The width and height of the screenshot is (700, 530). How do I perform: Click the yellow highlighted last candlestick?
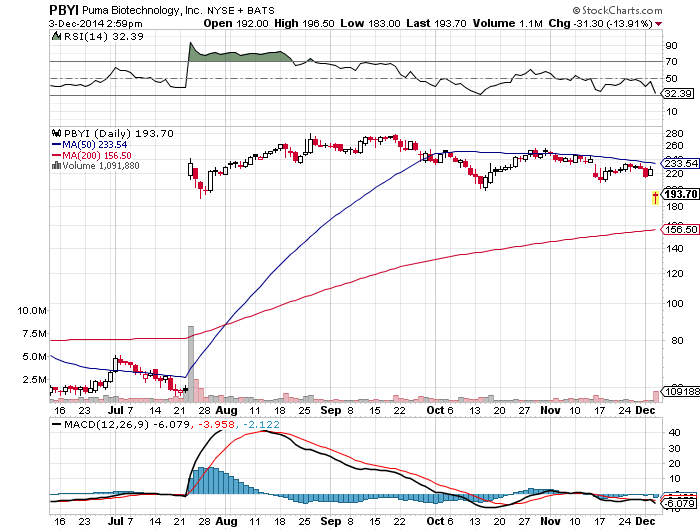(x=655, y=197)
